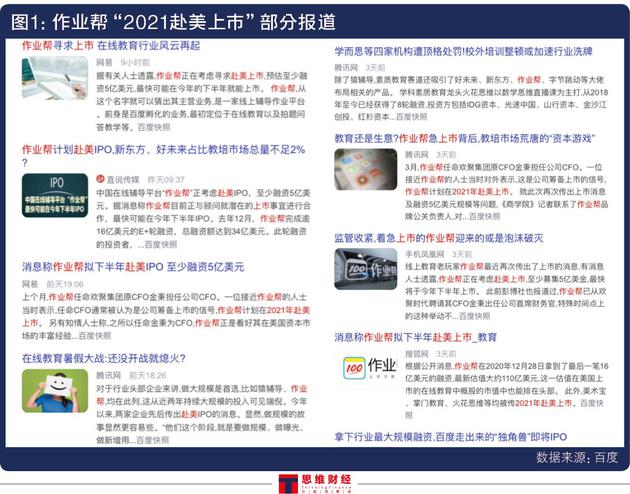Open headline 监管收紧,着急上市的作业帮迎来的或是泡沫破灭

coord(439,238)
